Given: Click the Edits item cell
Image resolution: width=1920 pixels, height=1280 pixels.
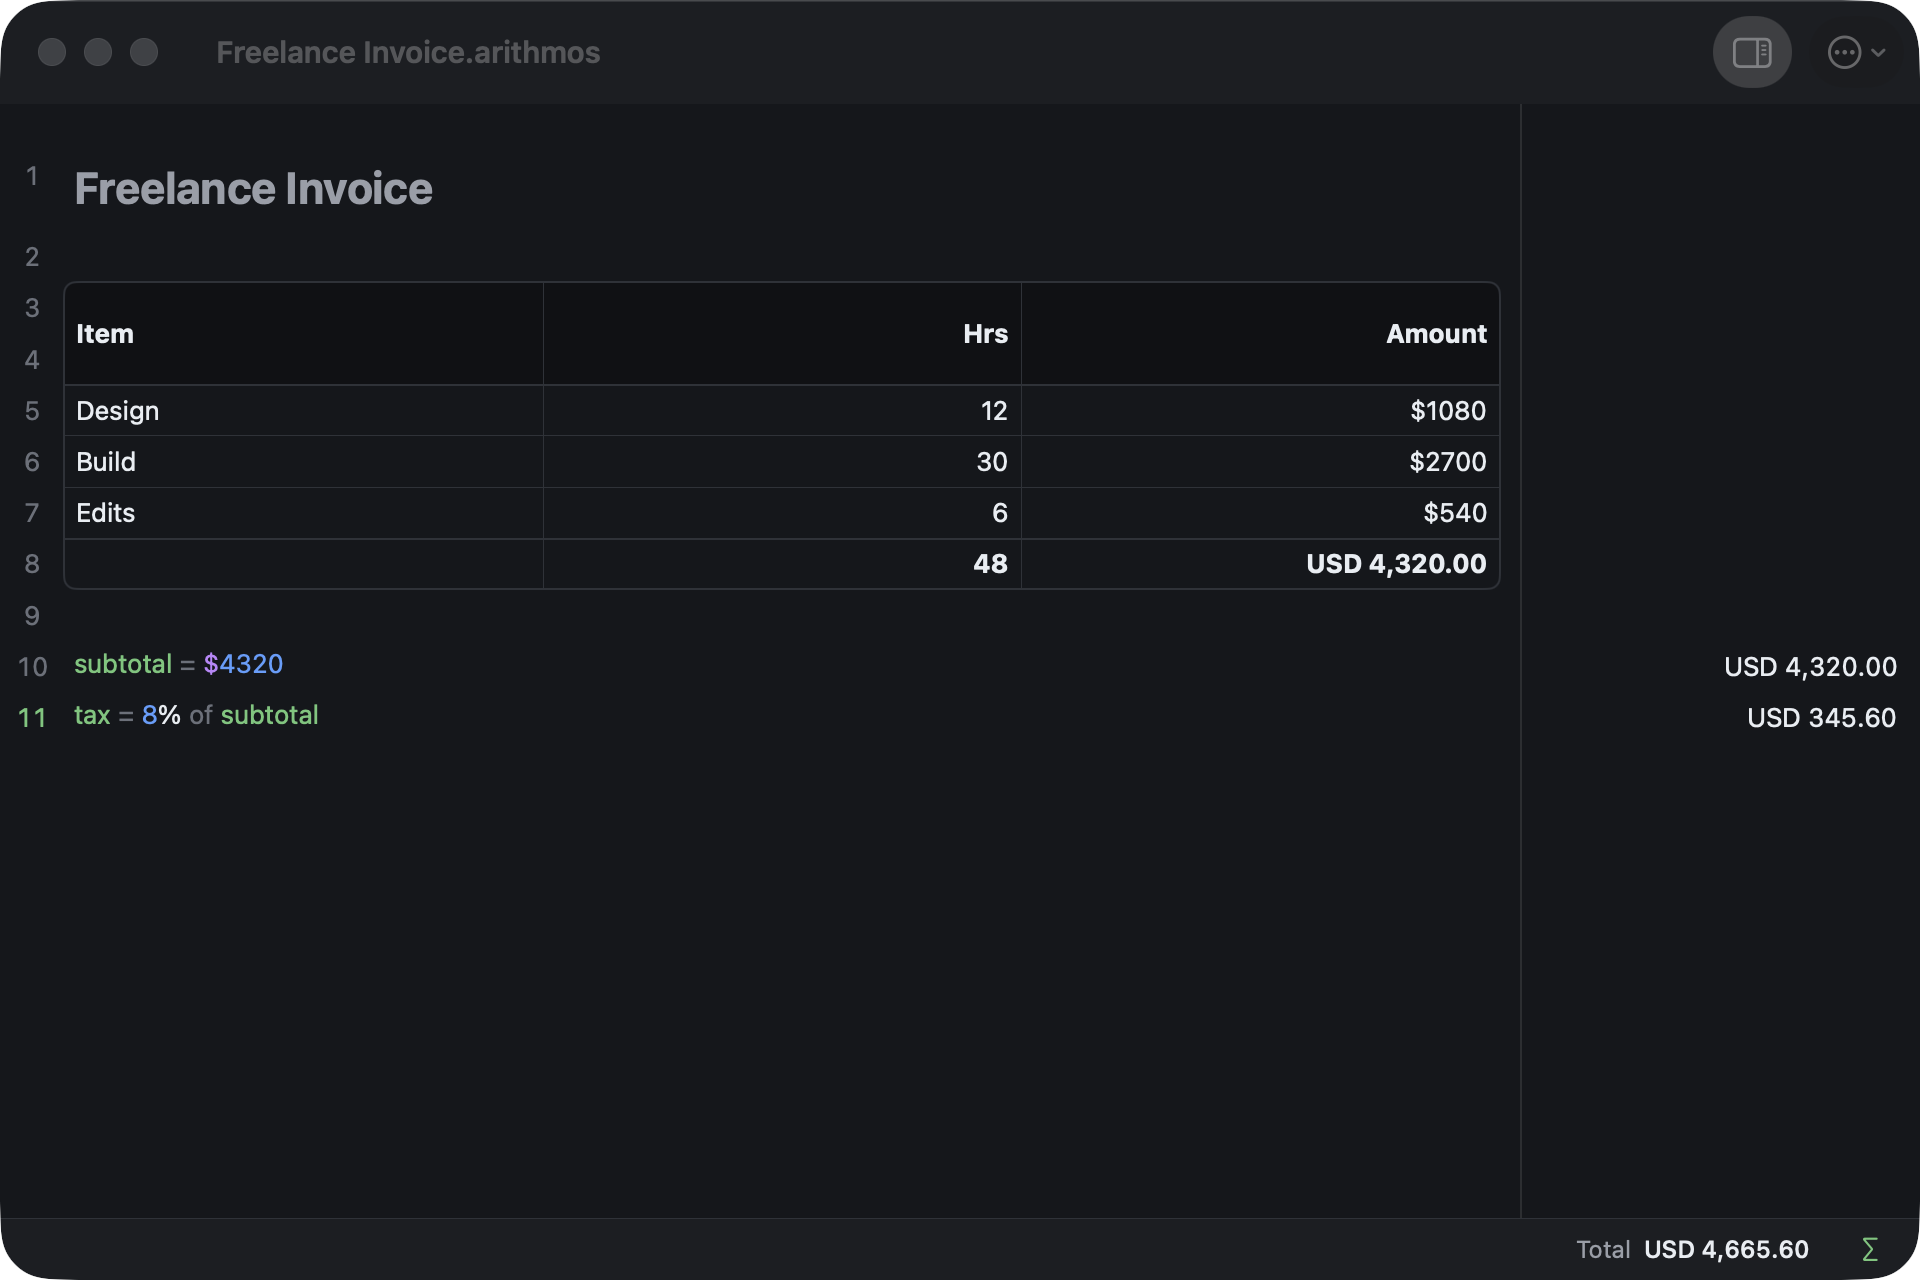Looking at the screenshot, I should pyautogui.click(x=304, y=513).
